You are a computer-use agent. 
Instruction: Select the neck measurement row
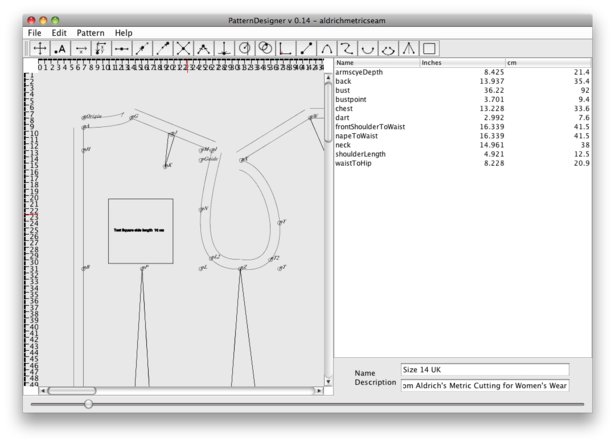[x=462, y=145]
